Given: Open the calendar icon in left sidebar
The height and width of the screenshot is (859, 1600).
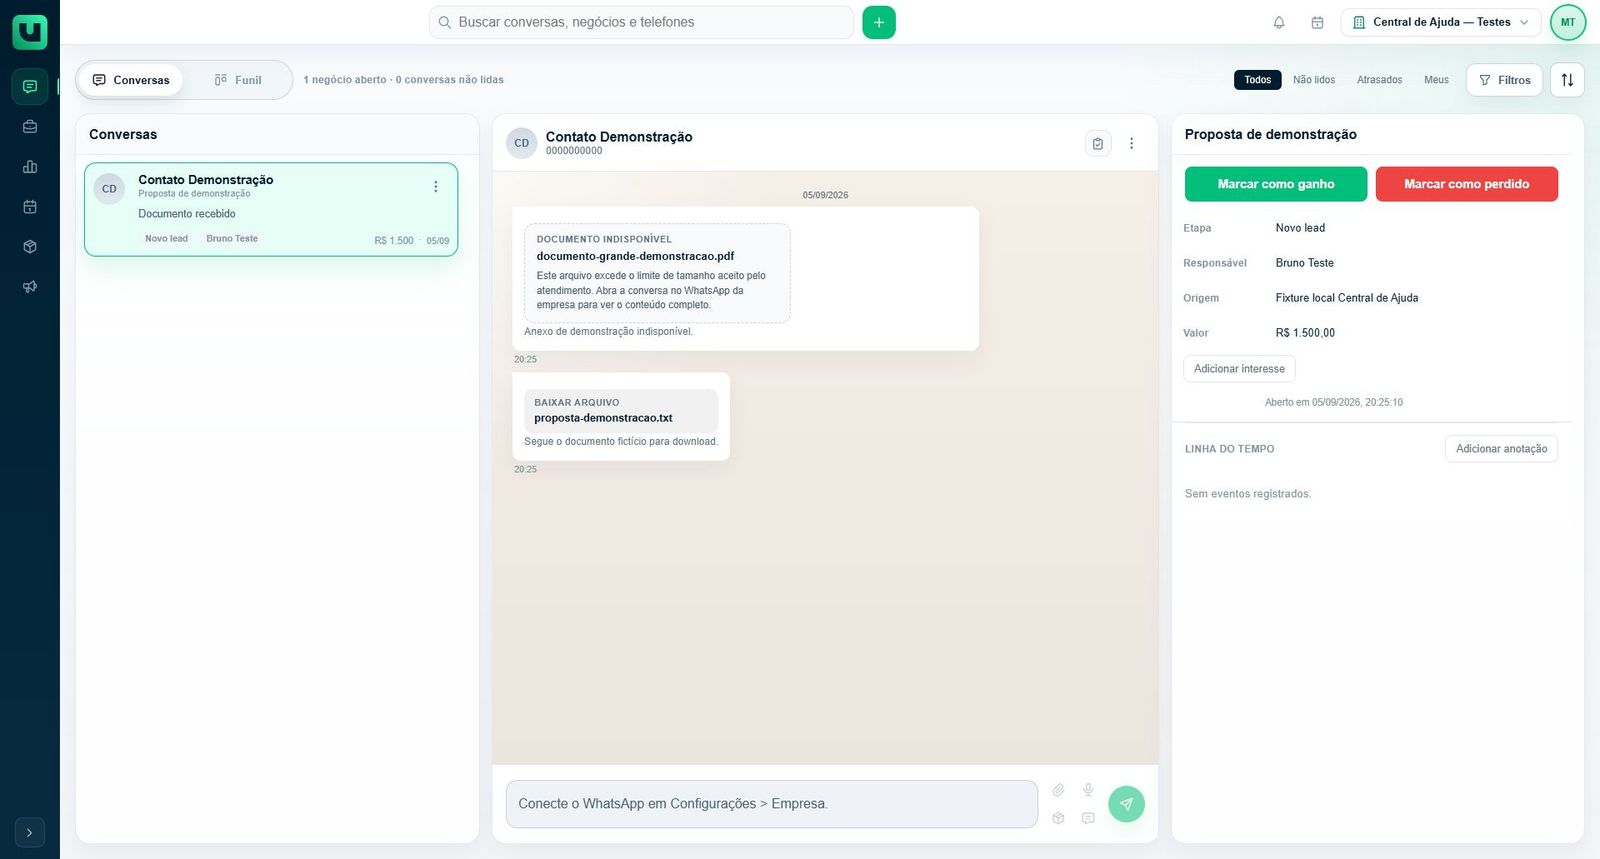Looking at the screenshot, I should coord(30,207).
